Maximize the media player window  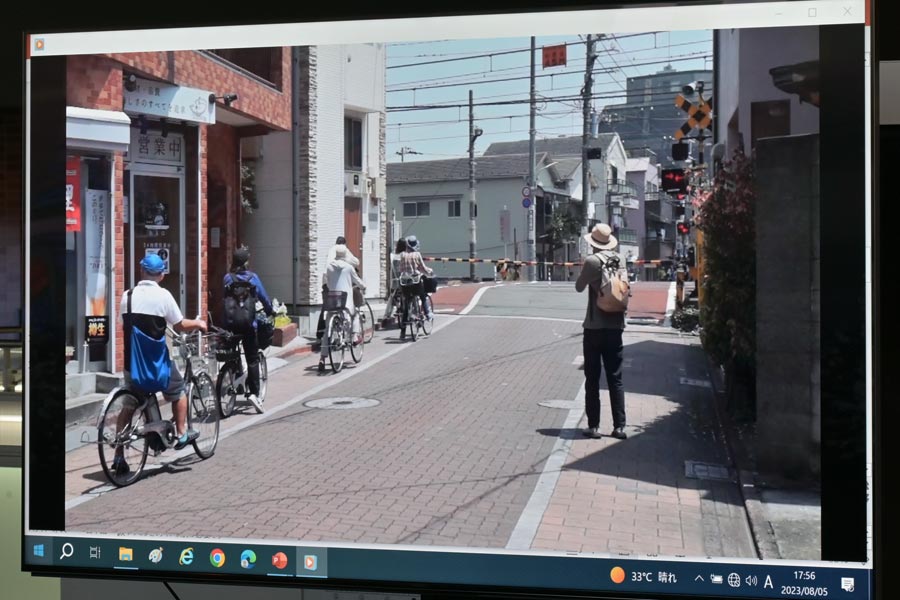812,12
